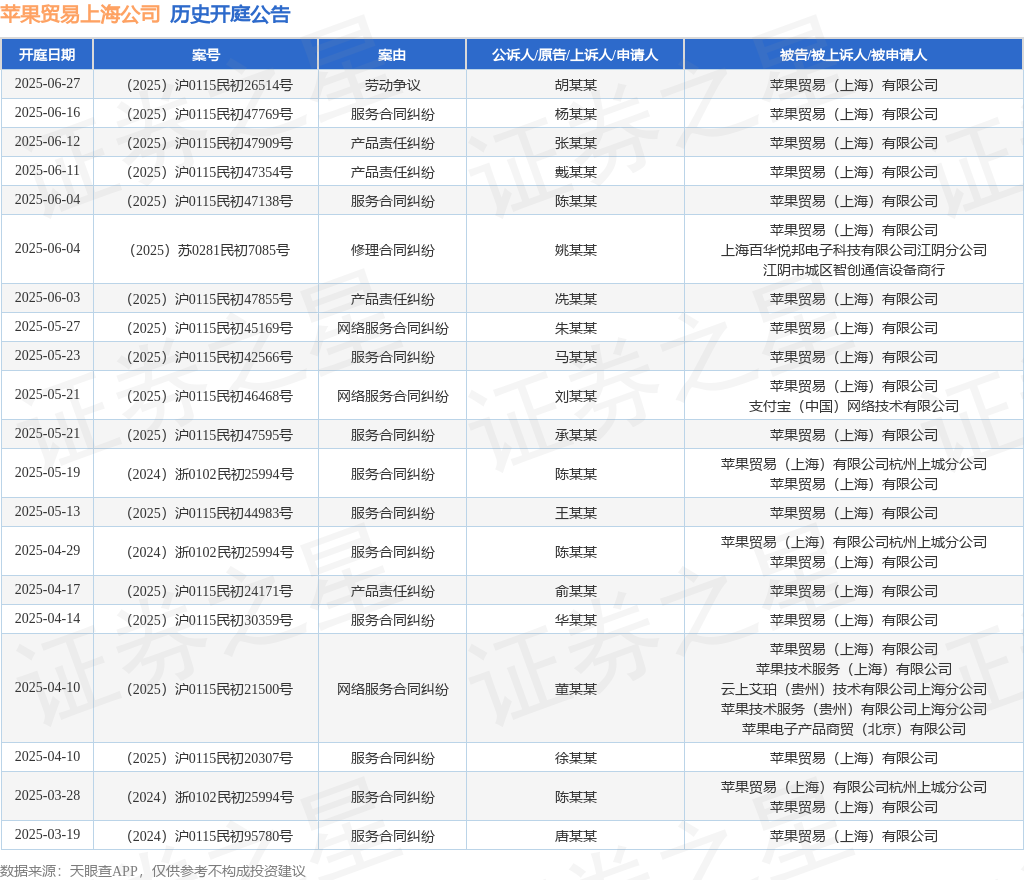Click case number 沪0115民初21500号
Image resolution: width=1024 pixels, height=880 pixels.
click(234, 689)
